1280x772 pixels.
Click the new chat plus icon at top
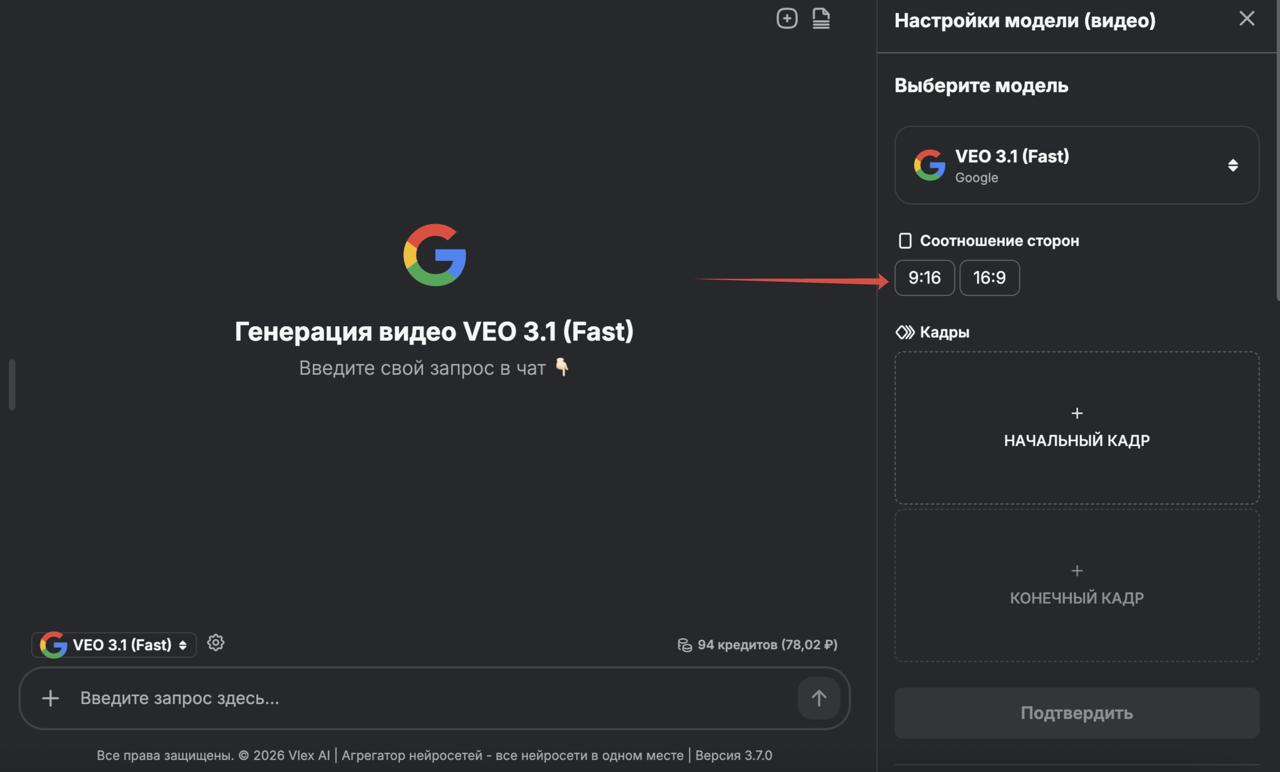[787, 18]
